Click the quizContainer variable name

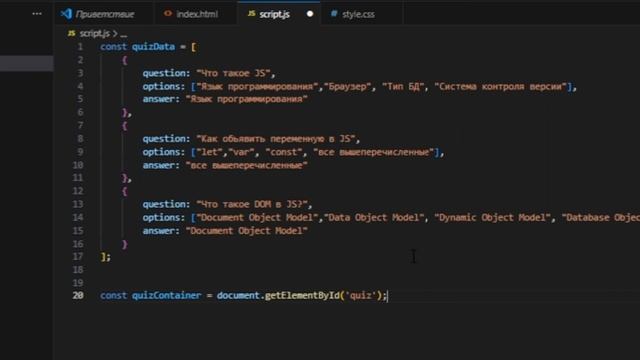click(x=167, y=296)
